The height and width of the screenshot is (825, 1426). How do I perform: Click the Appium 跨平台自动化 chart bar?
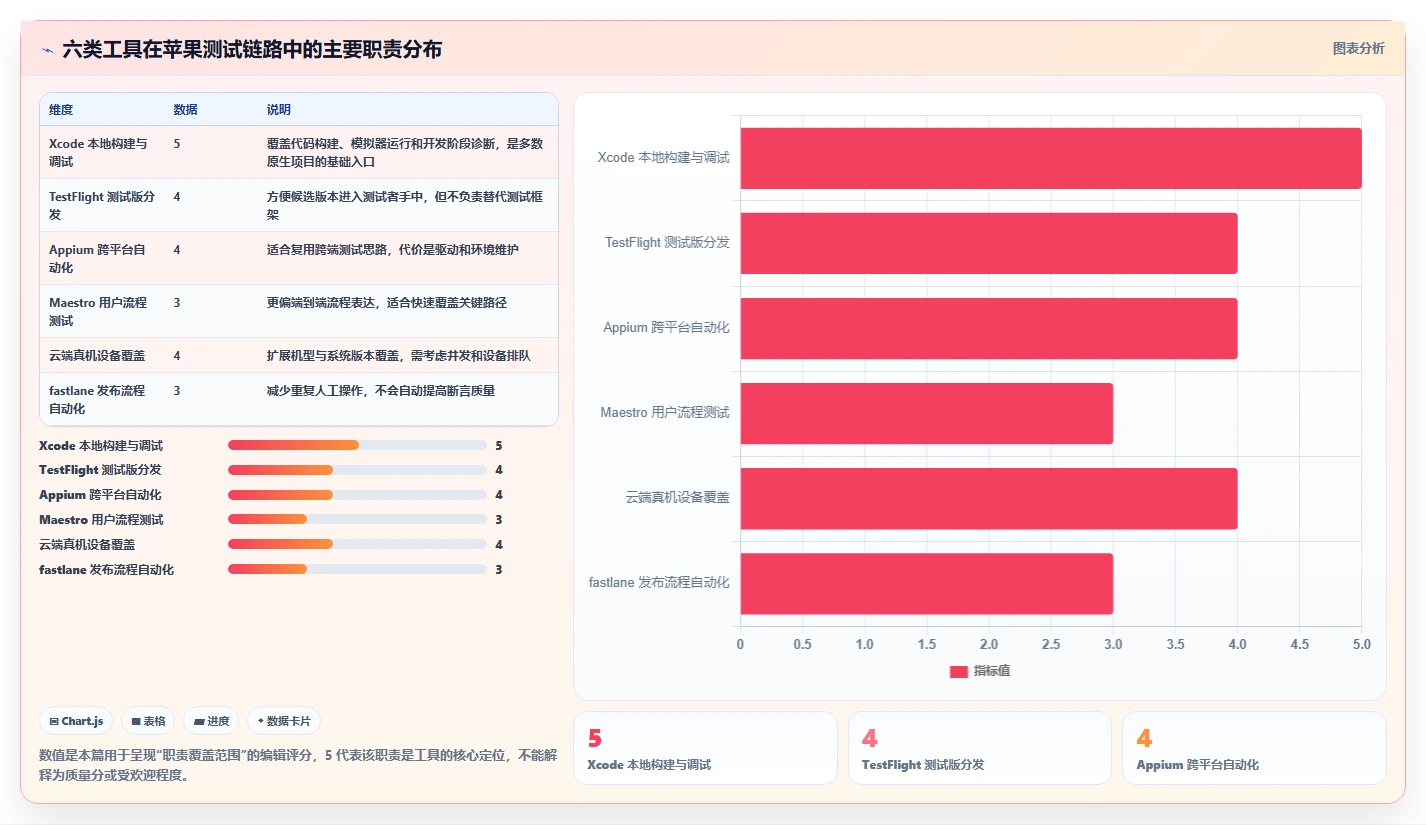(x=989, y=328)
